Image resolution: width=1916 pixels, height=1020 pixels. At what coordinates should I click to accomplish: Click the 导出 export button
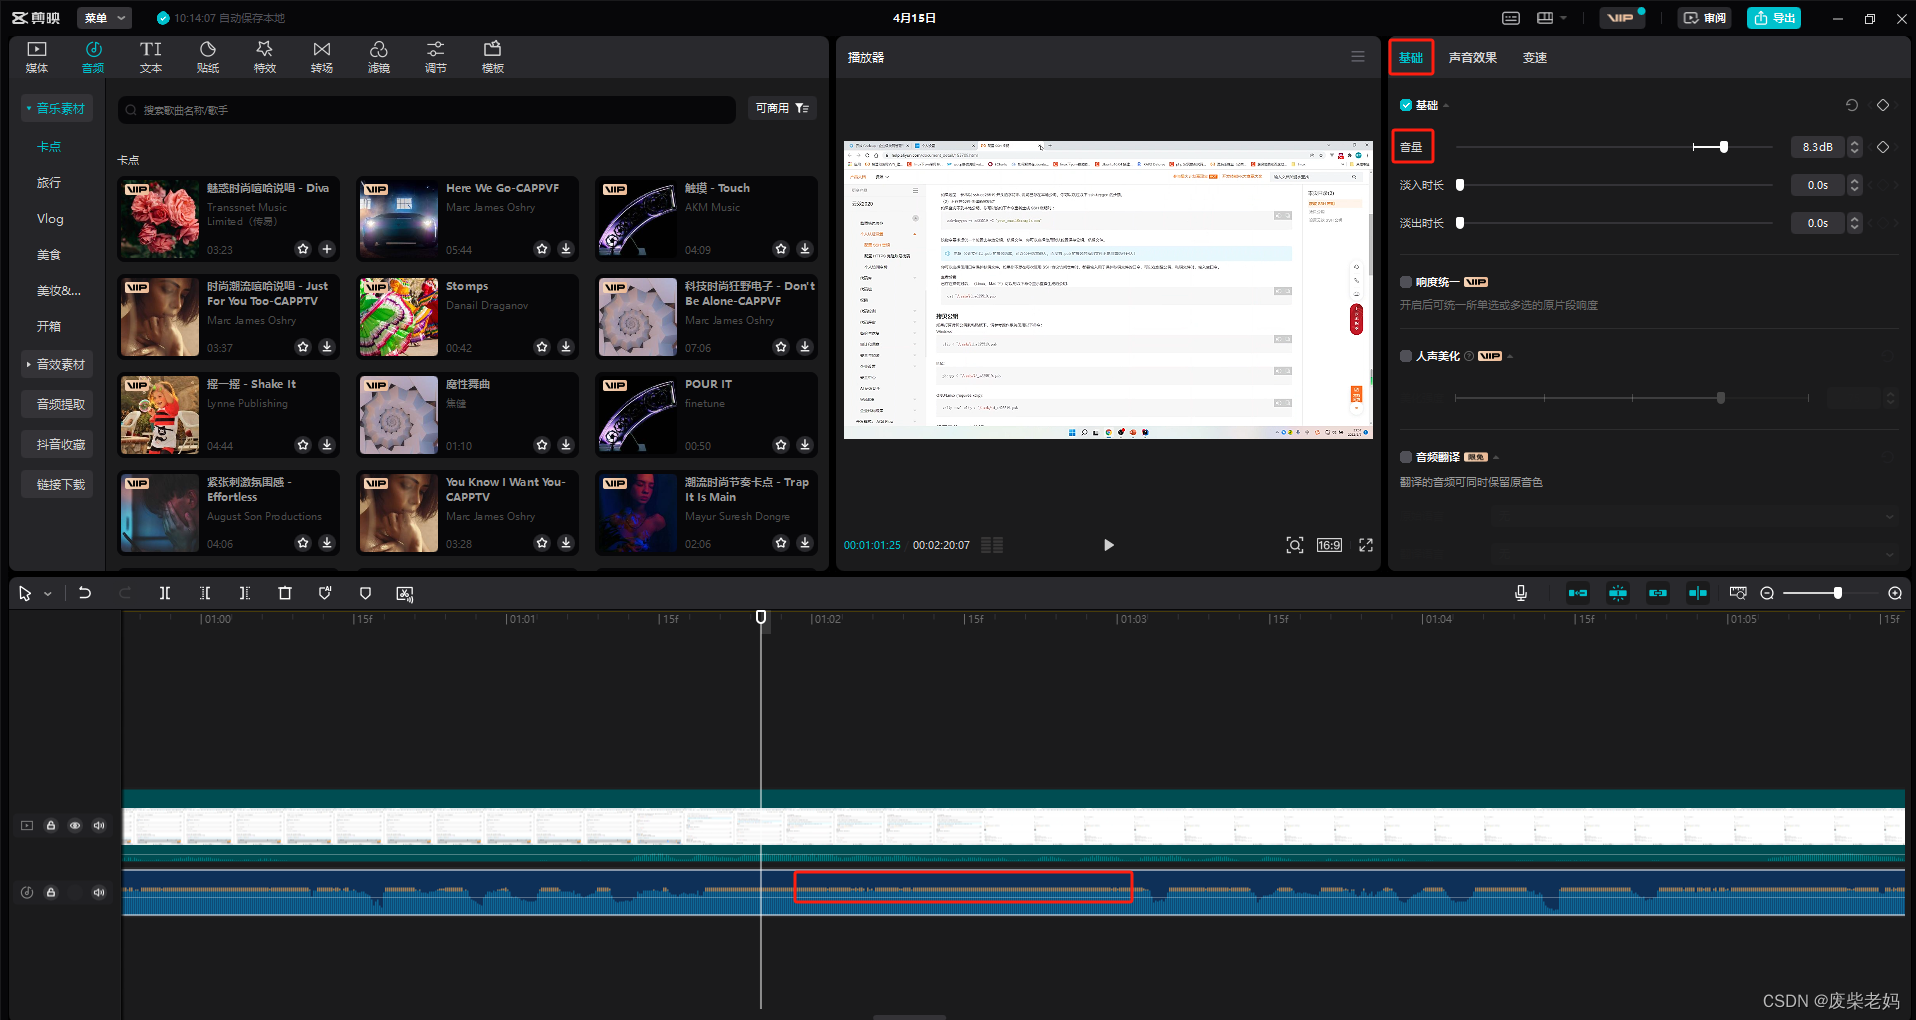click(x=1774, y=18)
